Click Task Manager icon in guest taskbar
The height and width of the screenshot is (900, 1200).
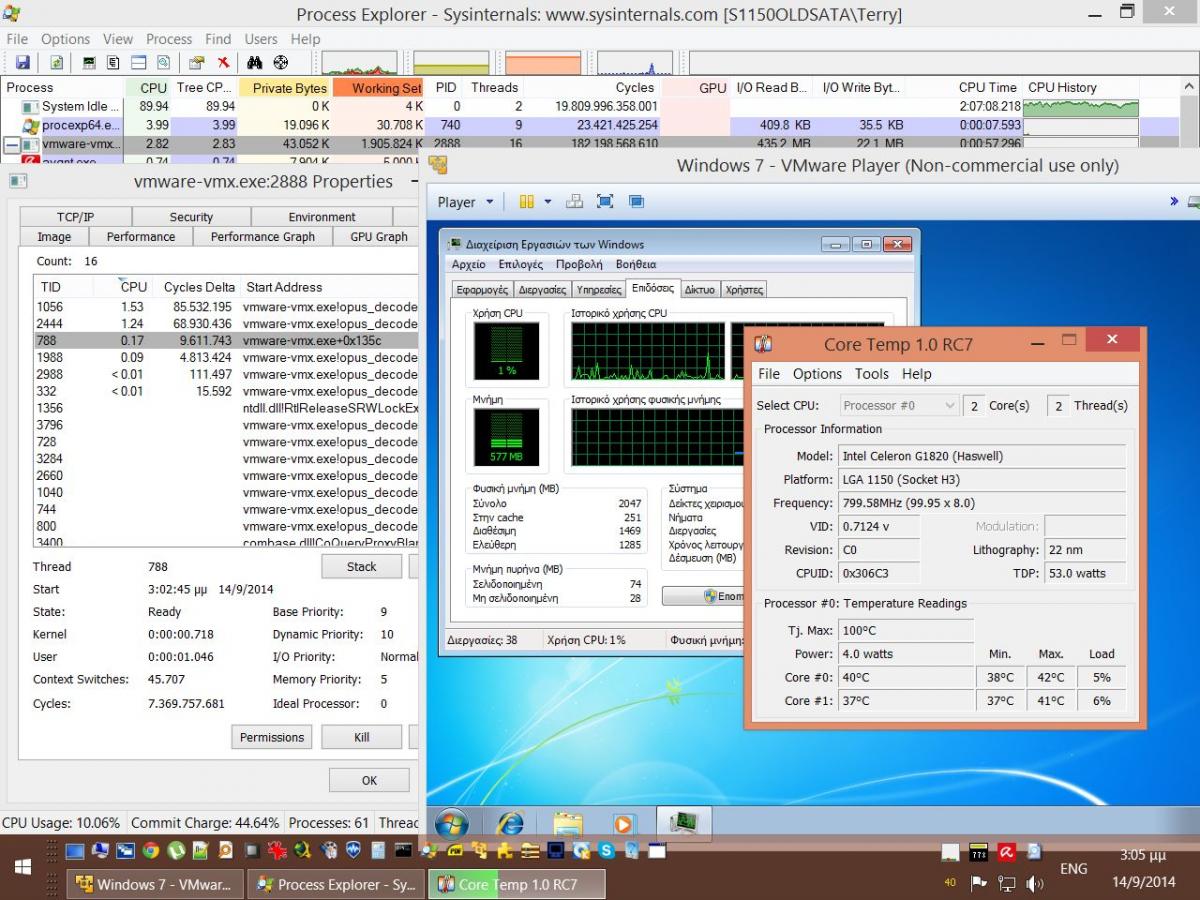tap(685, 823)
